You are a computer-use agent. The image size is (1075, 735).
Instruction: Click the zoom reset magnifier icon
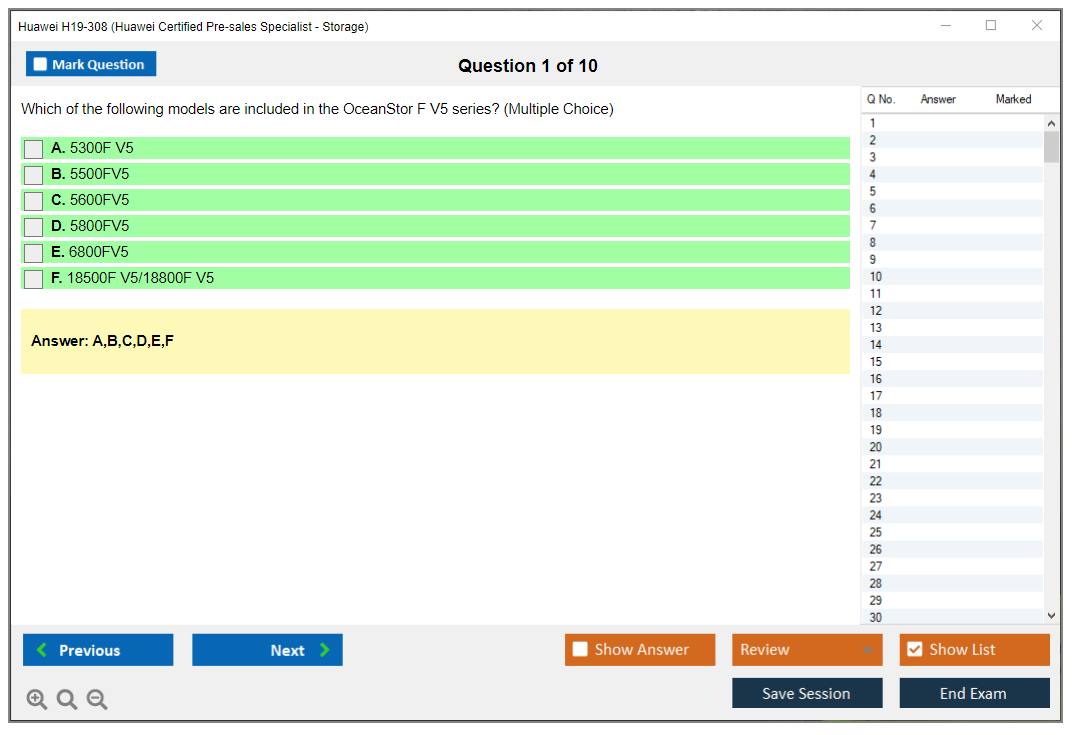[67, 700]
